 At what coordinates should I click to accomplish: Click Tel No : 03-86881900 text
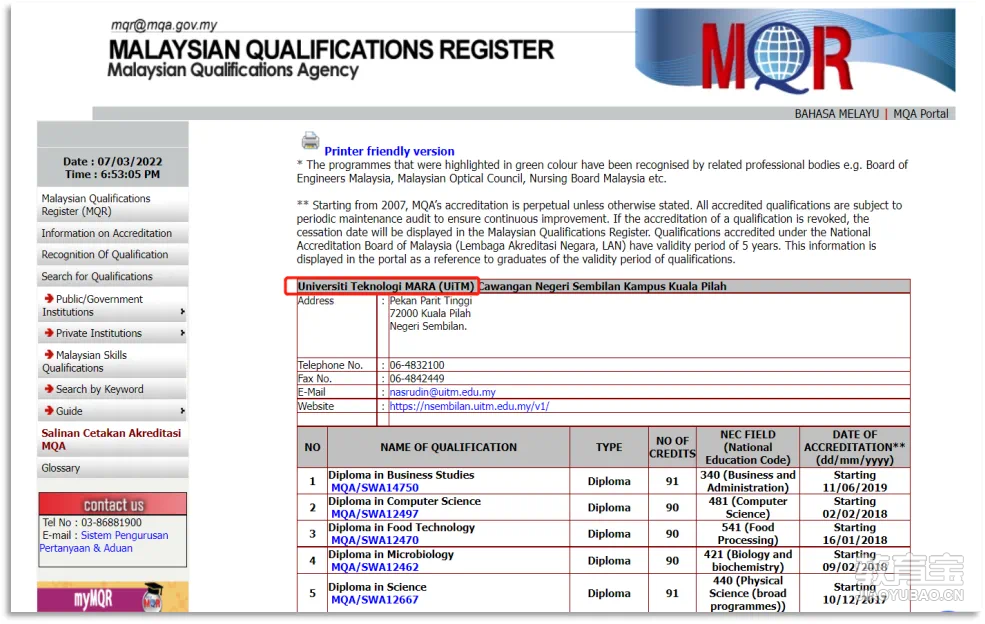(92, 523)
